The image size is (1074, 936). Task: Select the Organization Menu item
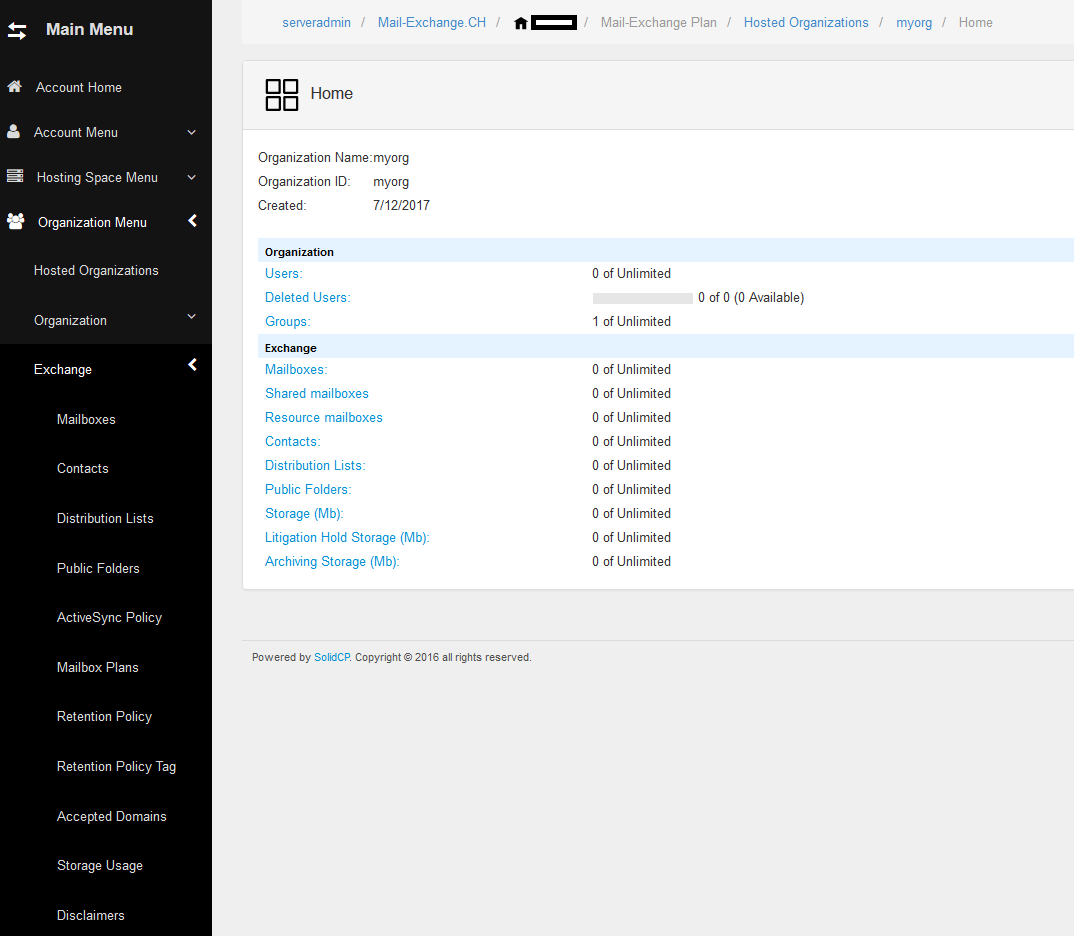click(x=92, y=223)
